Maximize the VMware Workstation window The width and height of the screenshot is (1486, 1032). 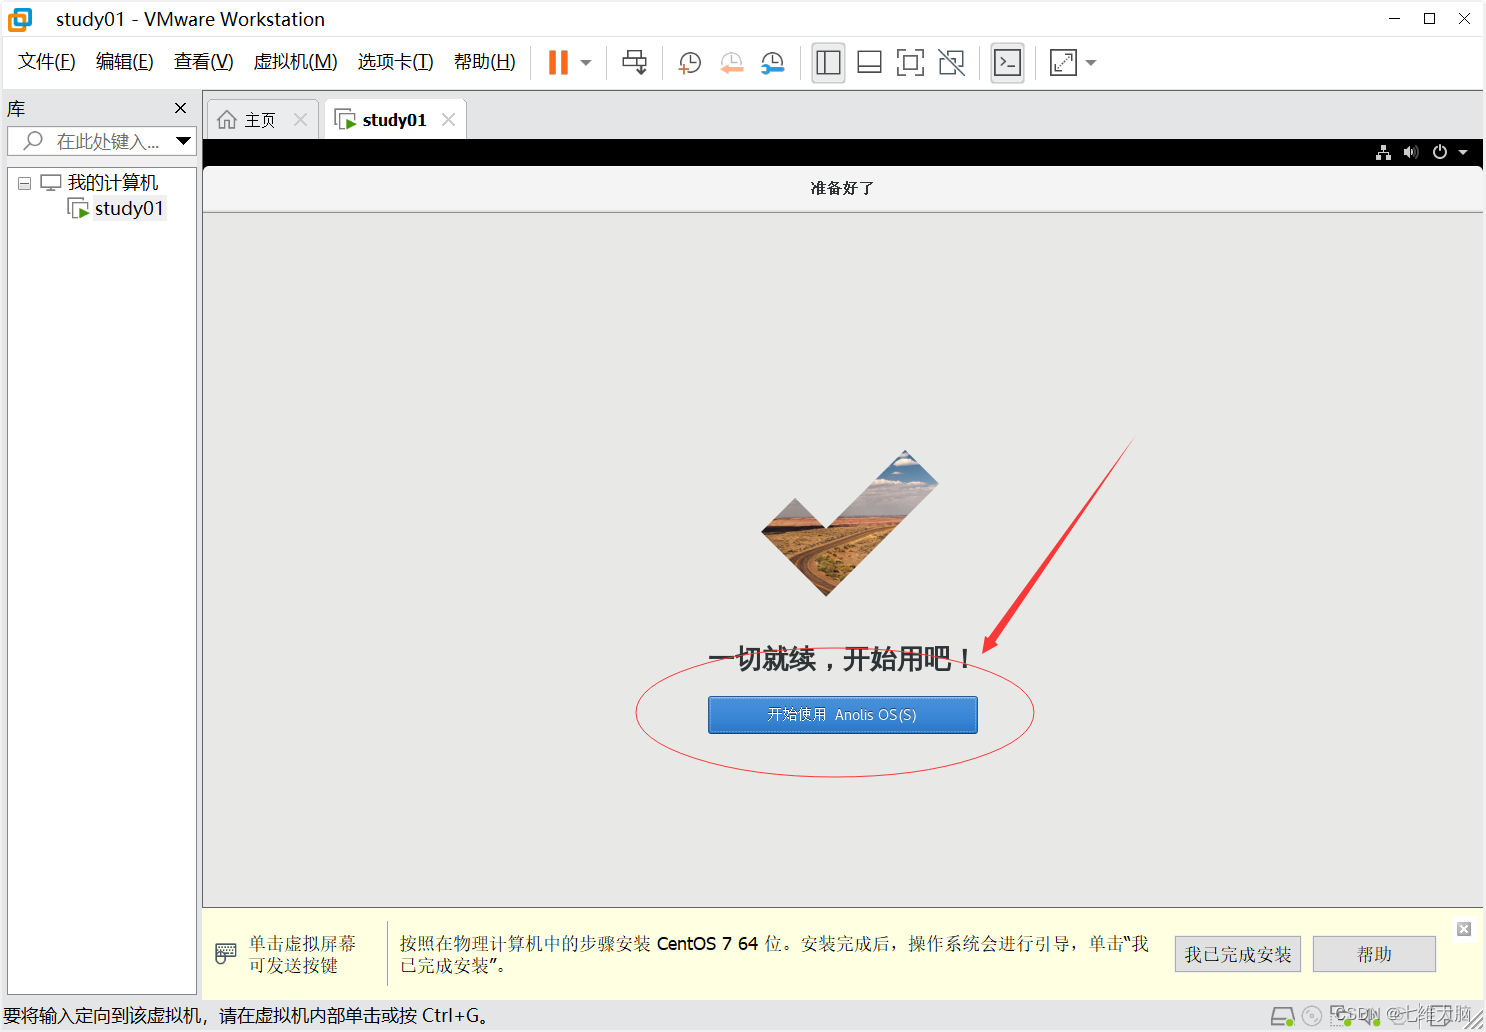click(1430, 19)
